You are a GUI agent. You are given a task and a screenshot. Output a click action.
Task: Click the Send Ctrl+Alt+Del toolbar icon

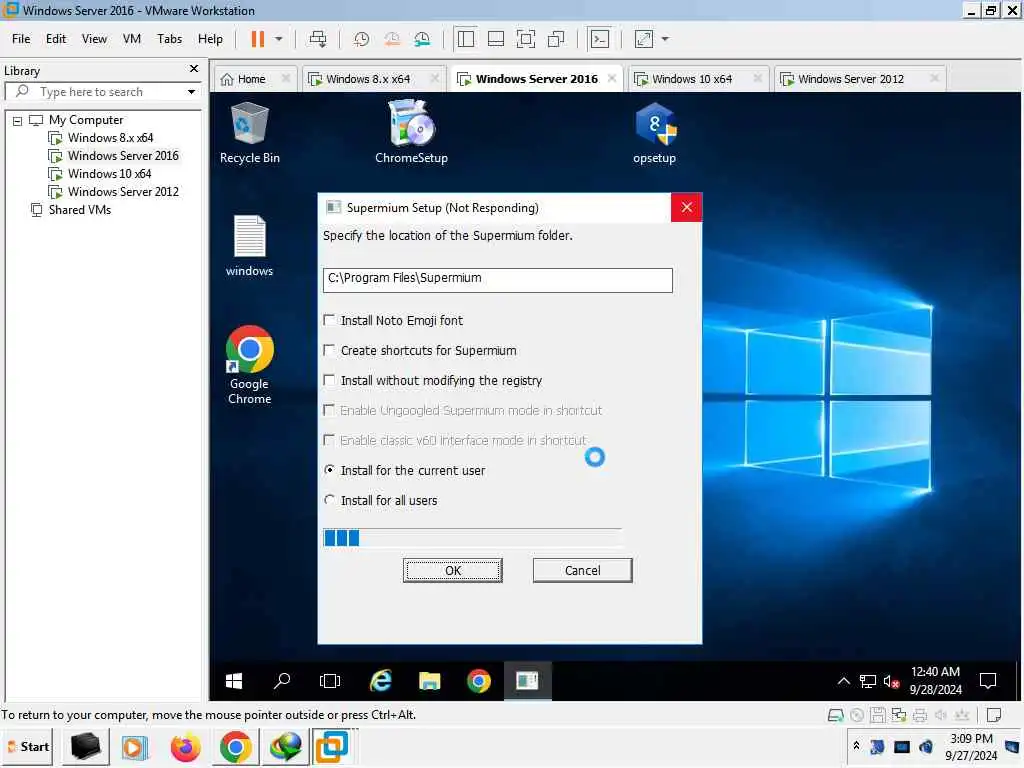[x=318, y=39]
